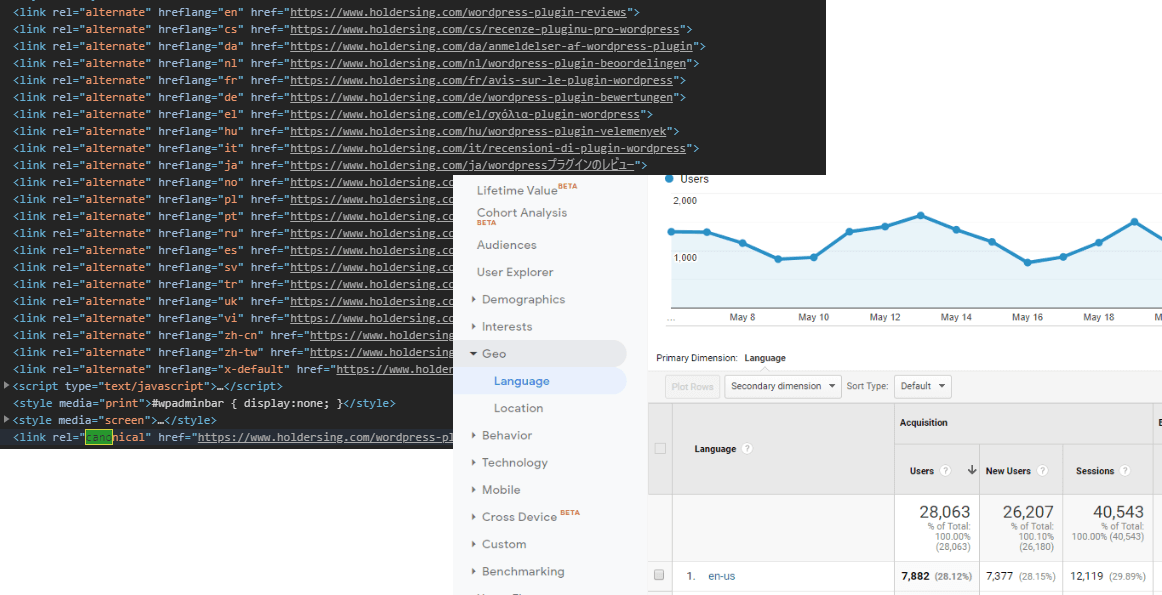Select Language as primary dimension
The height and width of the screenshot is (595, 1162).
(x=765, y=358)
